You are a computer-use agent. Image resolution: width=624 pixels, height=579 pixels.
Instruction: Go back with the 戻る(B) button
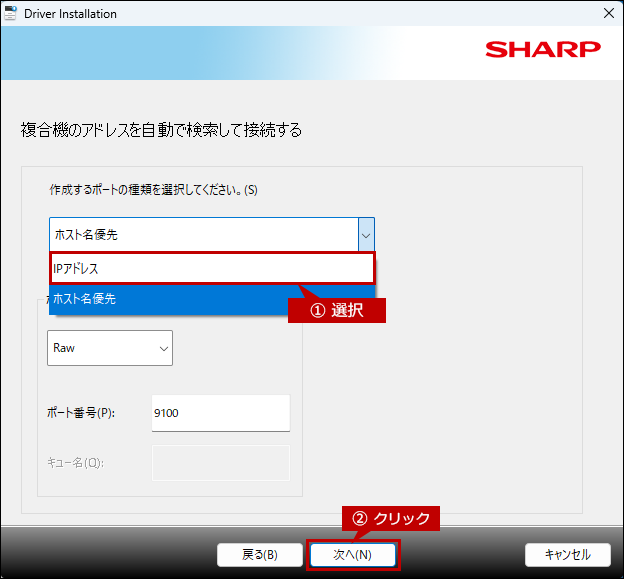click(x=260, y=554)
